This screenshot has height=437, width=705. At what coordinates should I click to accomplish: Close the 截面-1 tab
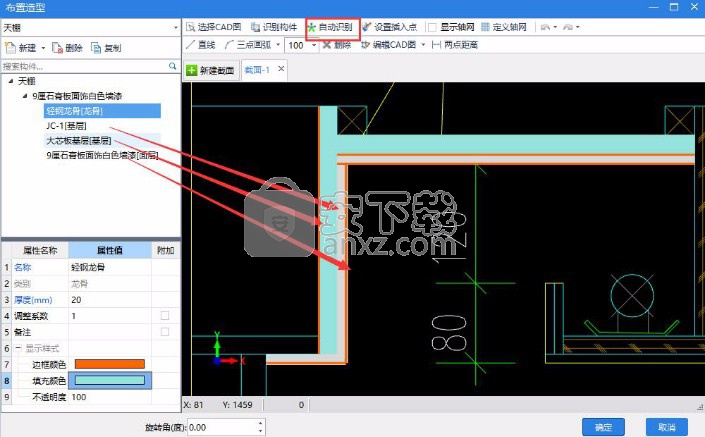[x=281, y=69]
